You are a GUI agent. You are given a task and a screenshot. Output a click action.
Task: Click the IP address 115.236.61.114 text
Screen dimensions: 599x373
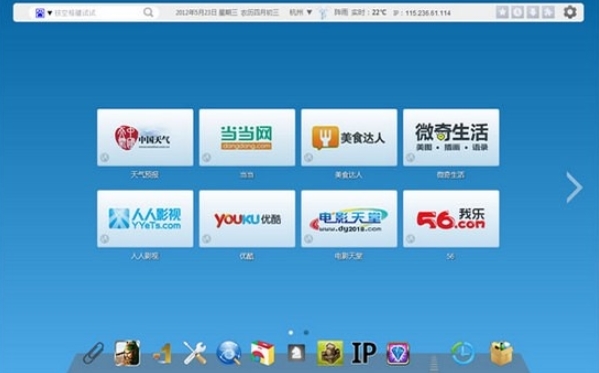(428, 13)
